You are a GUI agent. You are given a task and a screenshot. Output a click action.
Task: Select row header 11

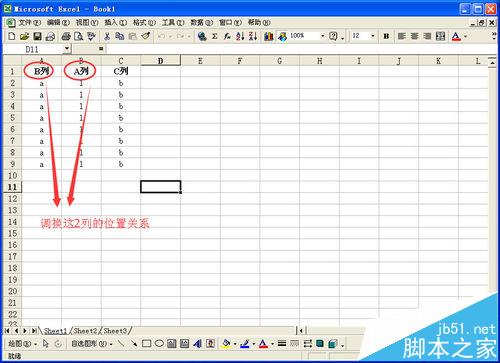pos(12,187)
